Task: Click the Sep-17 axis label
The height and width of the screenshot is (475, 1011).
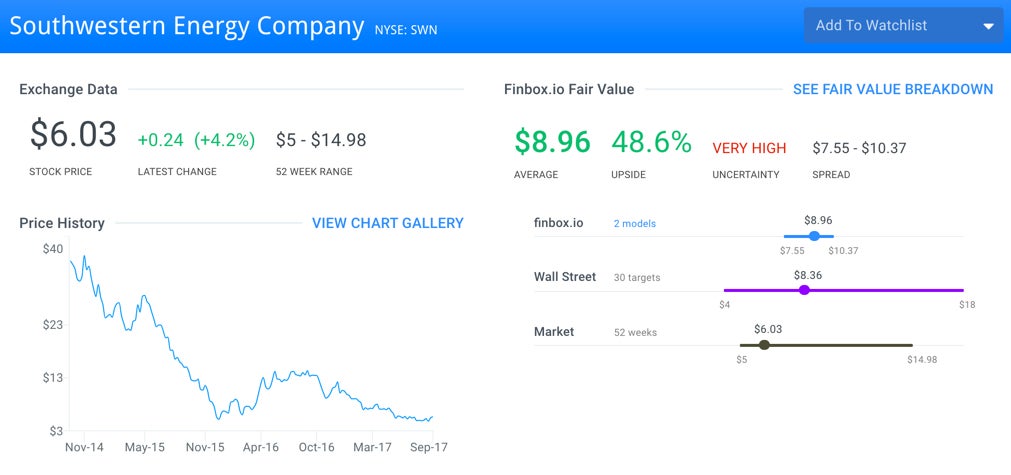Action: pyautogui.click(x=430, y=447)
